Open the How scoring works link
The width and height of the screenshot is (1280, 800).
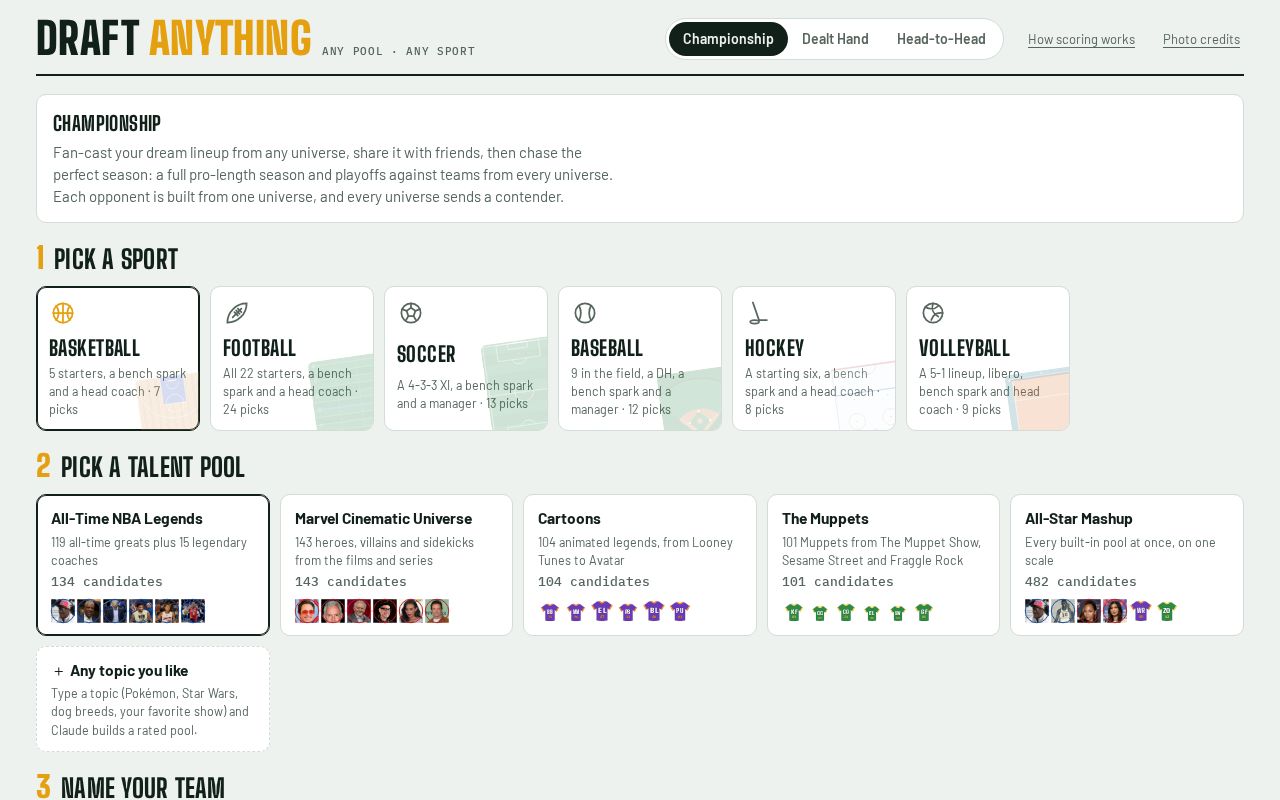coord(1081,40)
